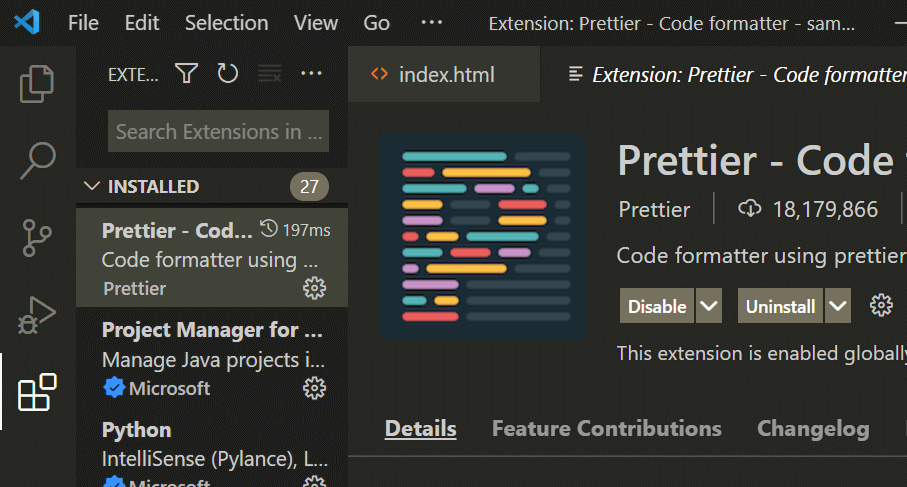Select the Extensions view icon
The height and width of the screenshot is (487, 907).
pos(37,392)
